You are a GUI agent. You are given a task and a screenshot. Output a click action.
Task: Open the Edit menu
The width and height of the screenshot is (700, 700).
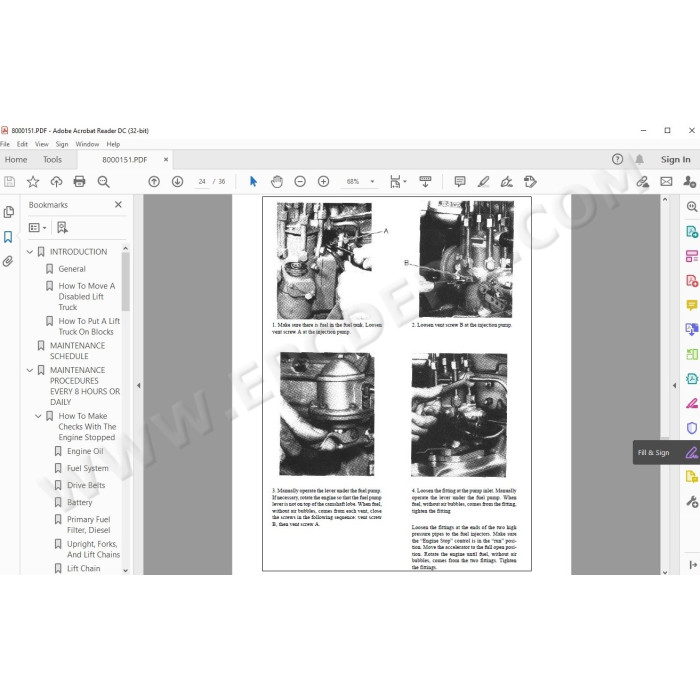[22, 144]
